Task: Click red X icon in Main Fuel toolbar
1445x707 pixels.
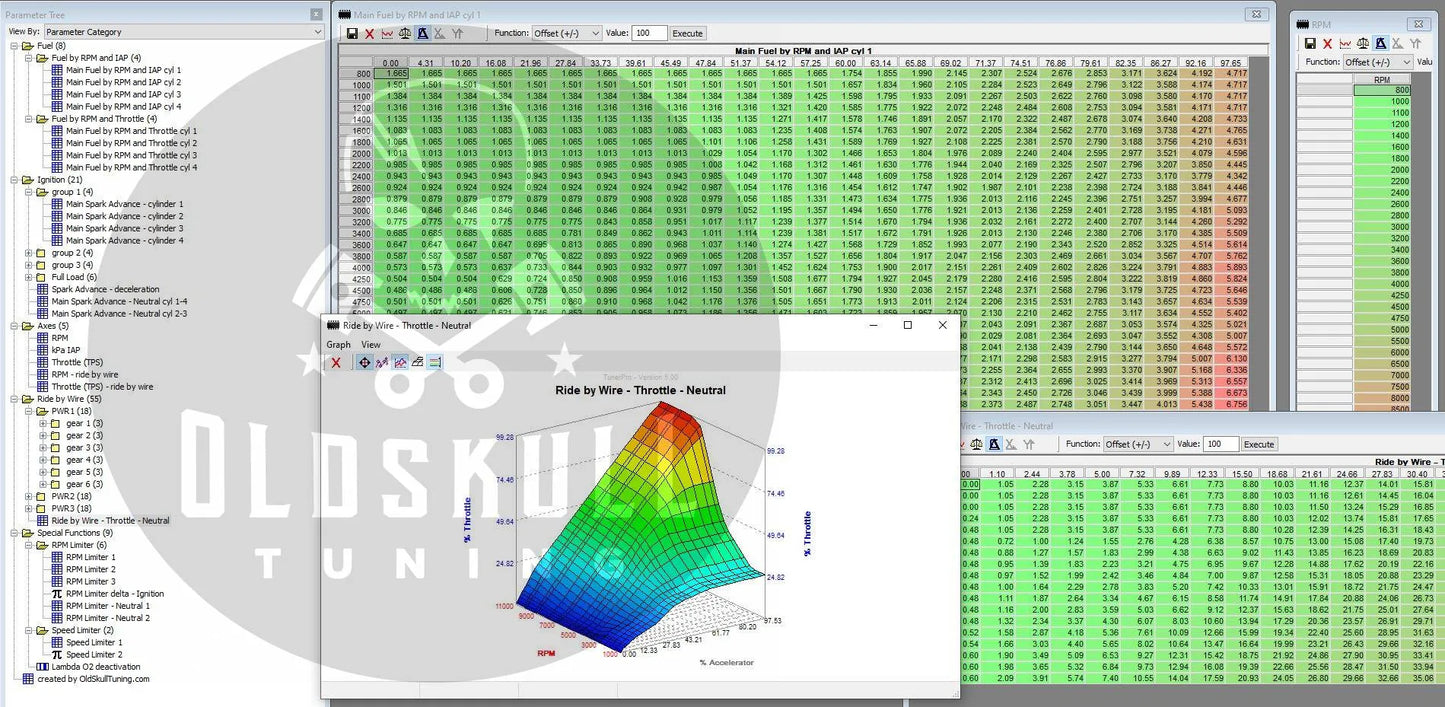Action: 369,33
